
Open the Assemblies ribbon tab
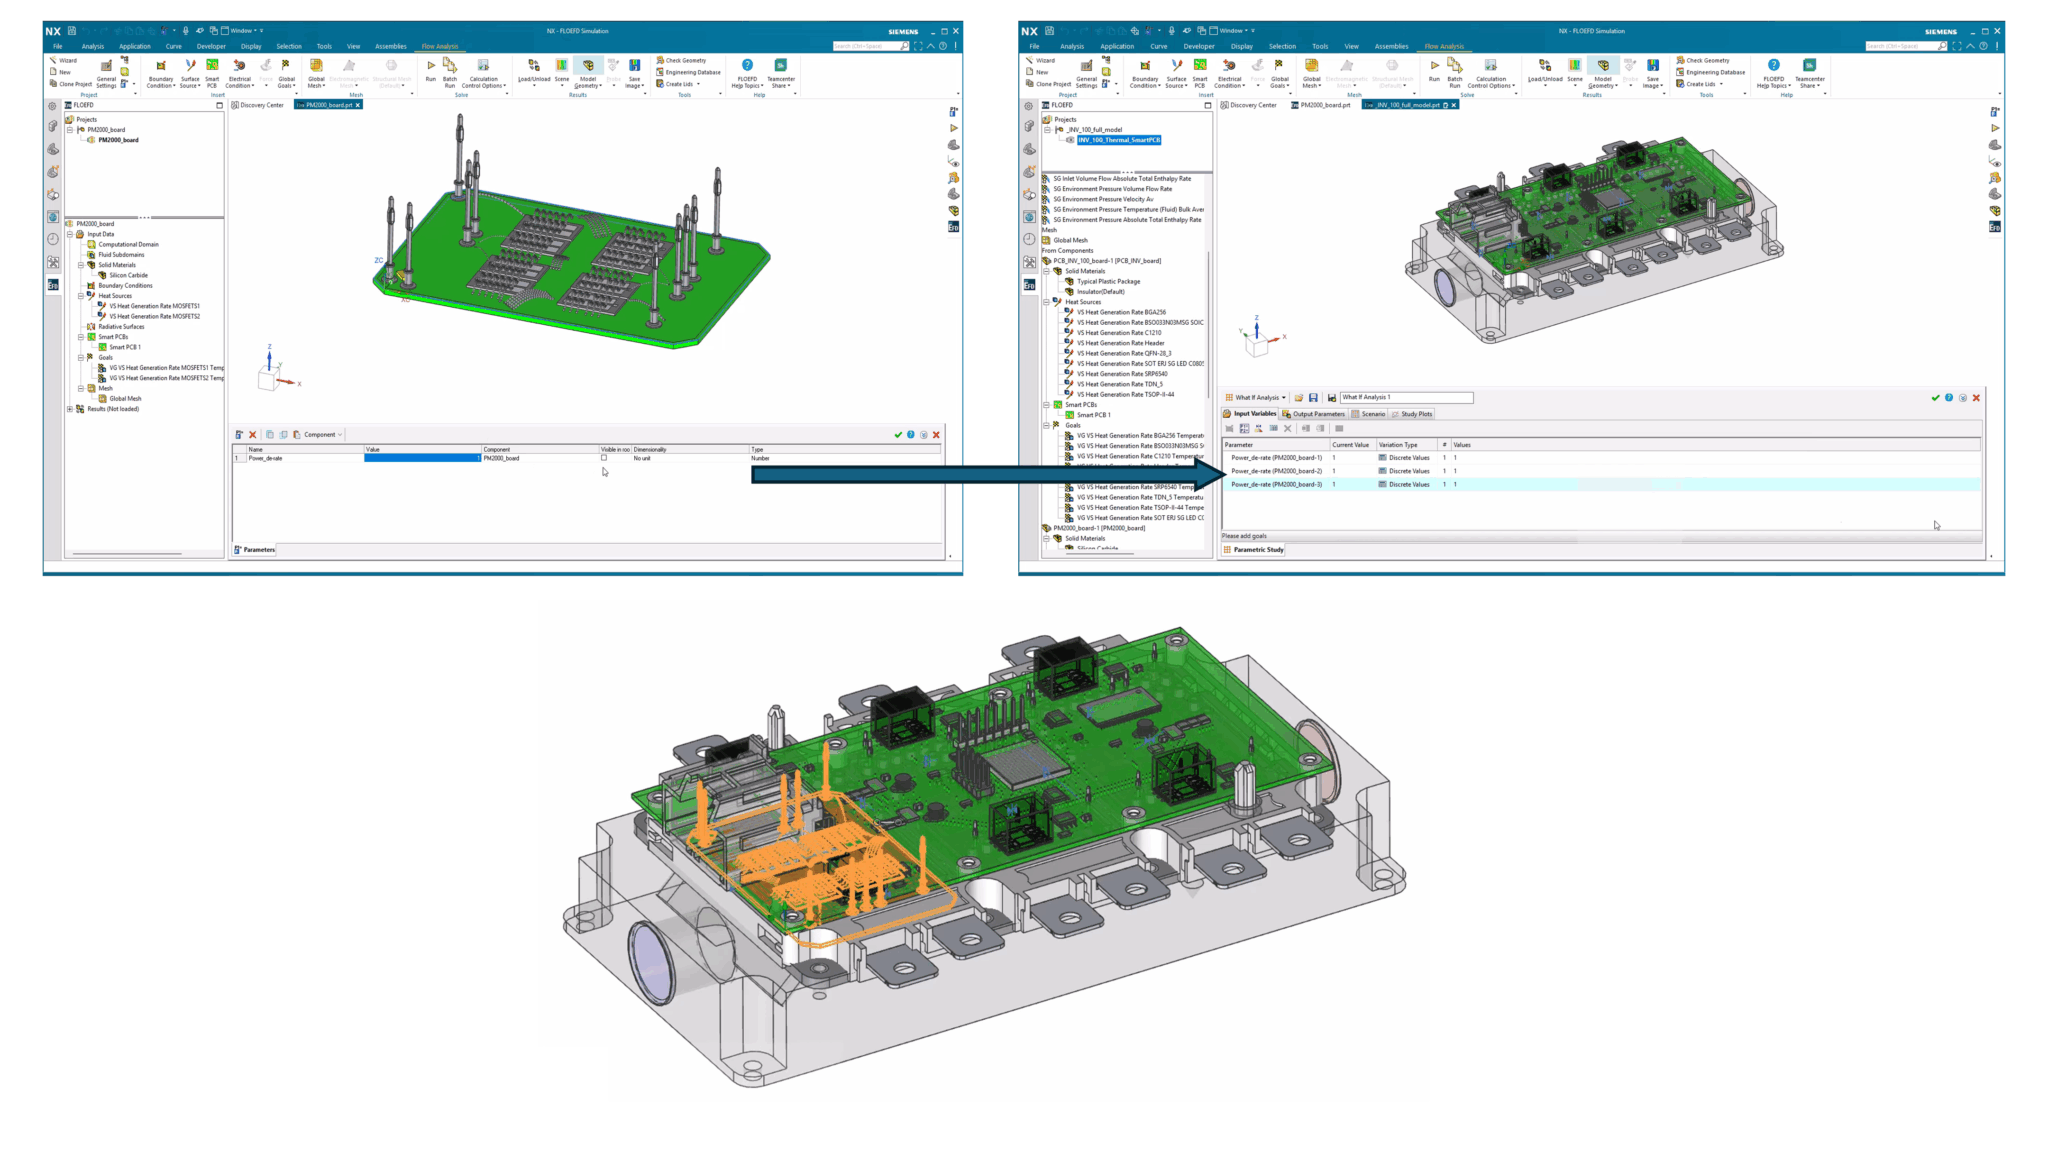pos(390,46)
